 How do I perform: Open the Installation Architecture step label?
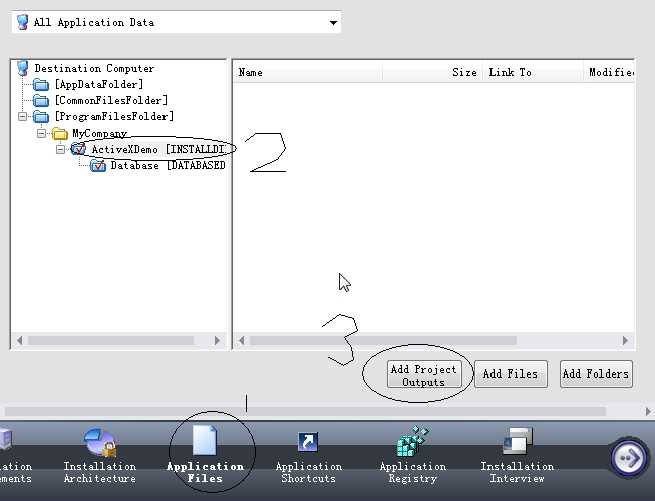pyautogui.click(x=99, y=472)
